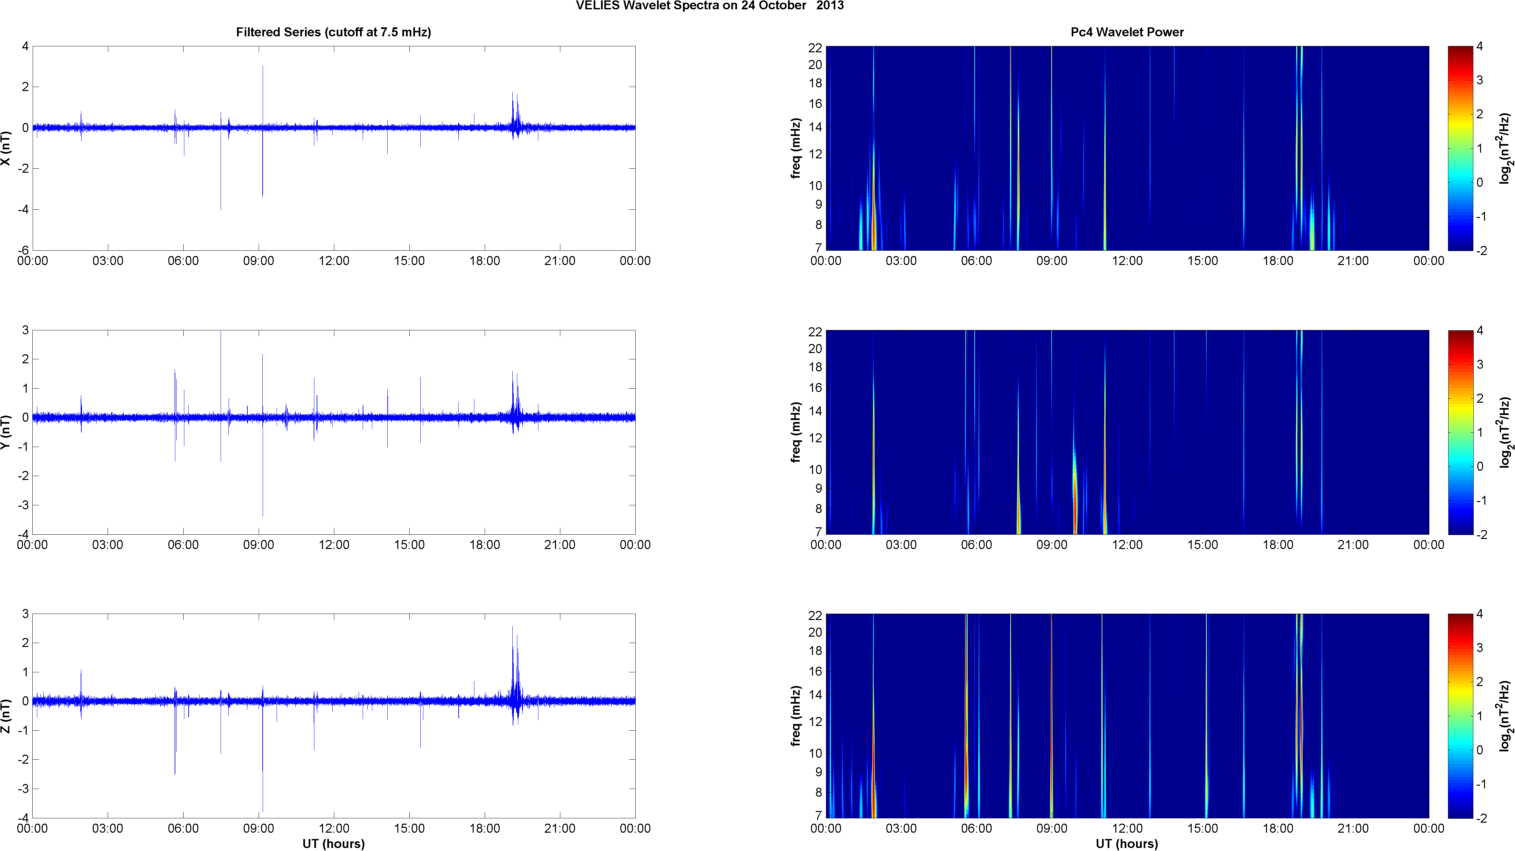
Task: Click 'UT (hours)' label under the bottom wavelet spectrum
Action: point(1127,844)
